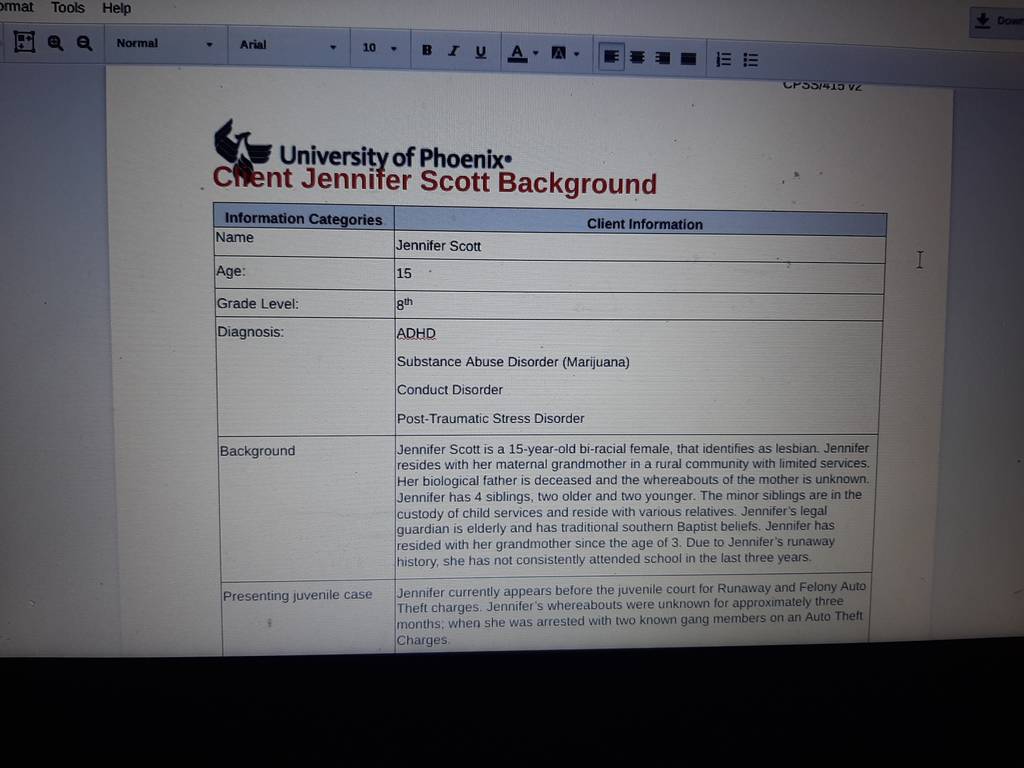Click the Information Categories column header
This screenshot has width=1024, height=768.
point(304,219)
